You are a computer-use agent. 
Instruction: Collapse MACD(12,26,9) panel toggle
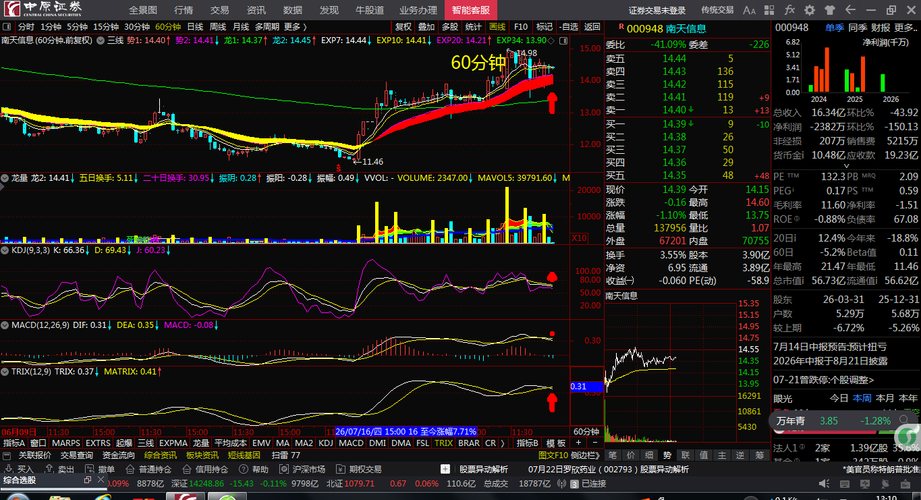pos(5,325)
